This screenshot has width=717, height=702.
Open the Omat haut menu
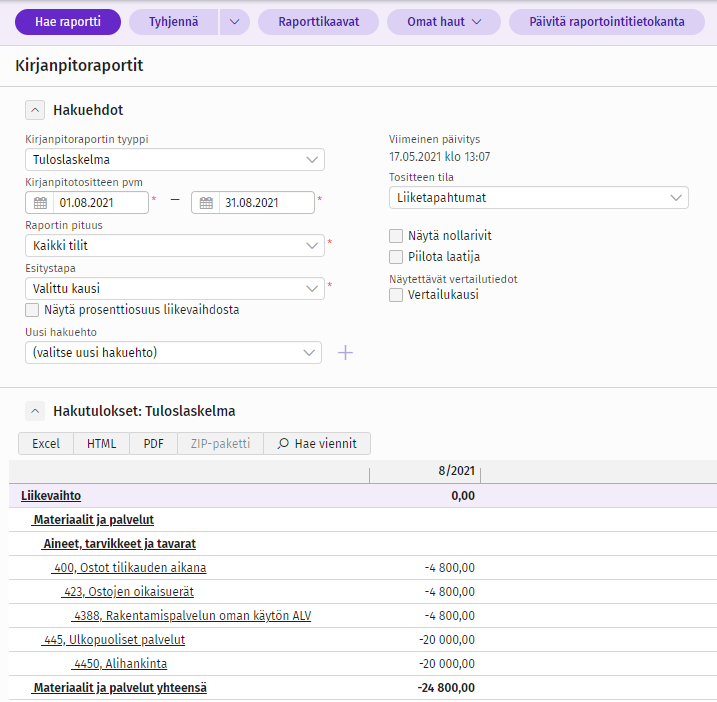tap(444, 22)
